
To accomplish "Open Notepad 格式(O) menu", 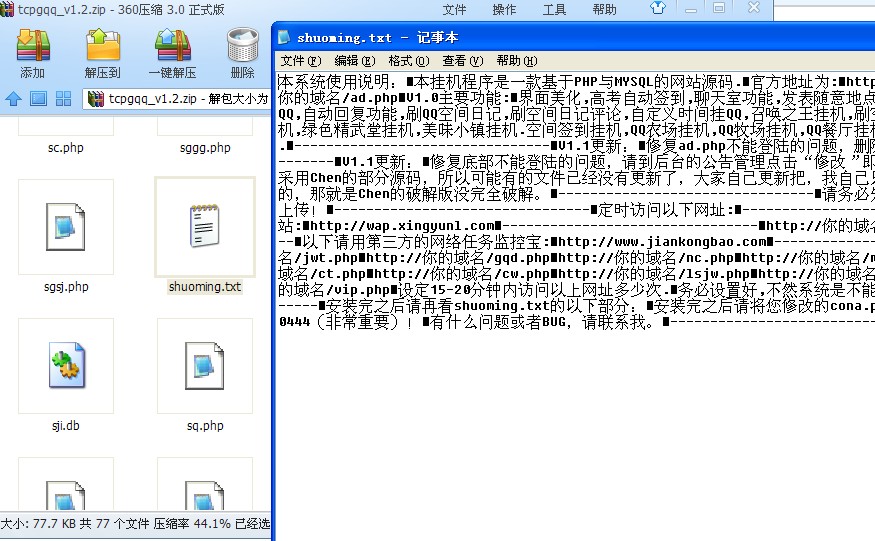I will (x=408, y=61).
